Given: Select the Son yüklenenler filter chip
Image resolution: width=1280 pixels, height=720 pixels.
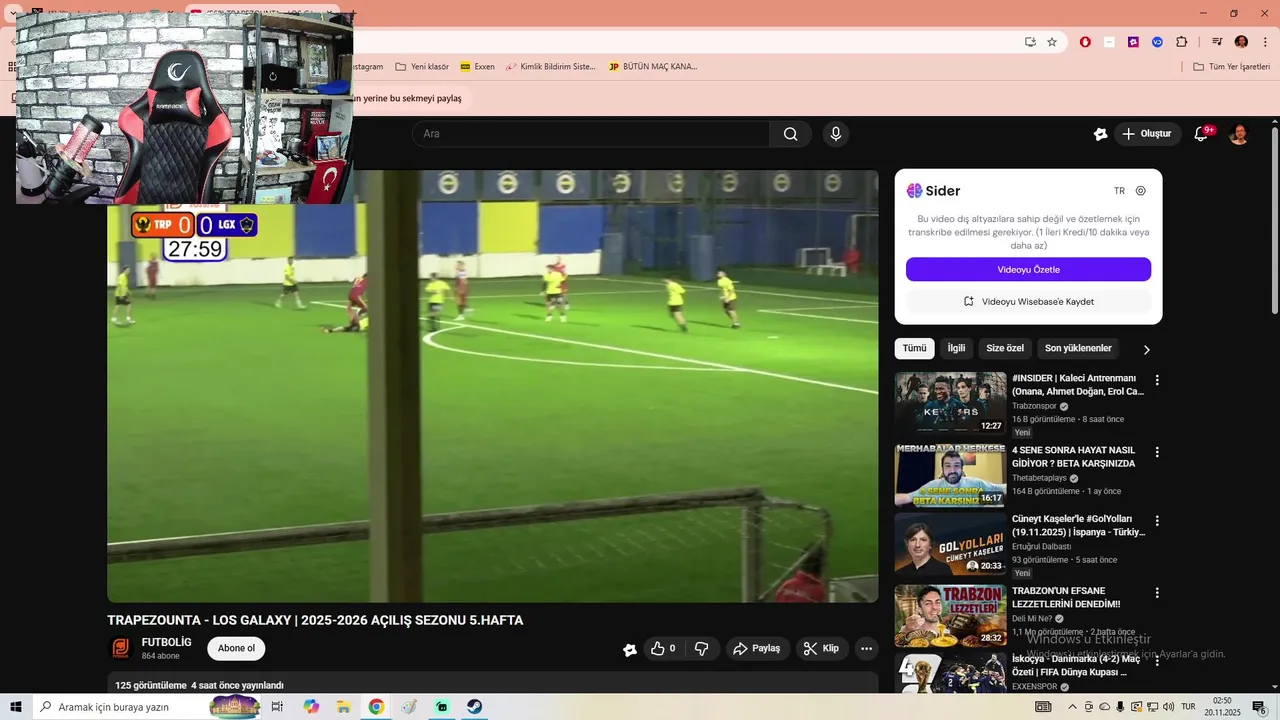Looking at the screenshot, I should (x=1078, y=349).
